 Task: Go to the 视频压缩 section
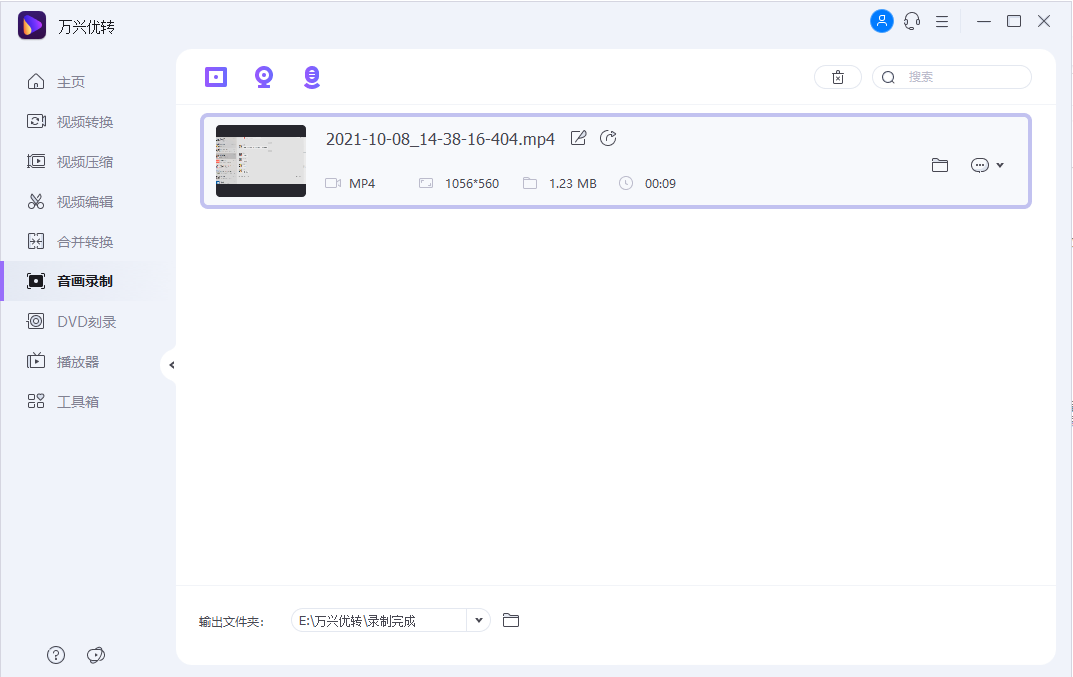(x=85, y=162)
